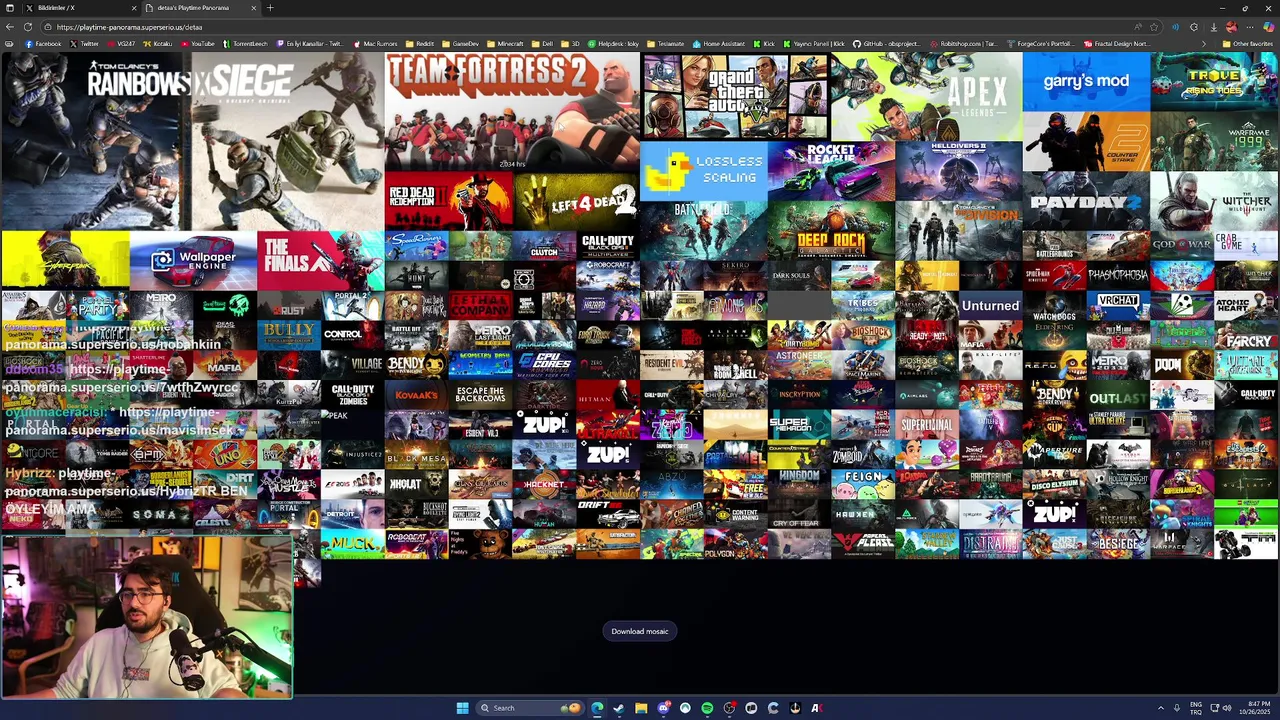The image size is (1280, 720).
Task: Open the Feign tile
Action: (x=863, y=485)
